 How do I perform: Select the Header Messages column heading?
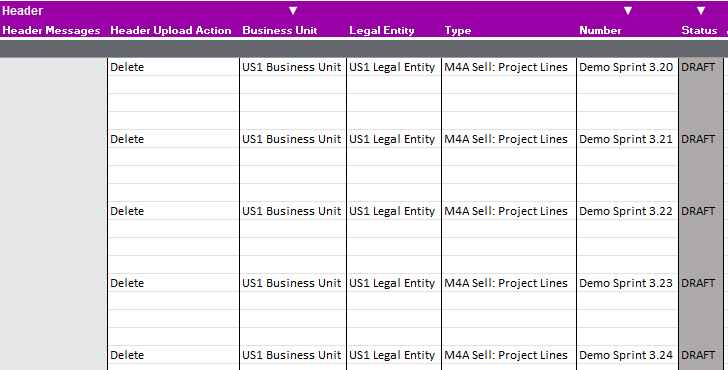click(x=52, y=31)
